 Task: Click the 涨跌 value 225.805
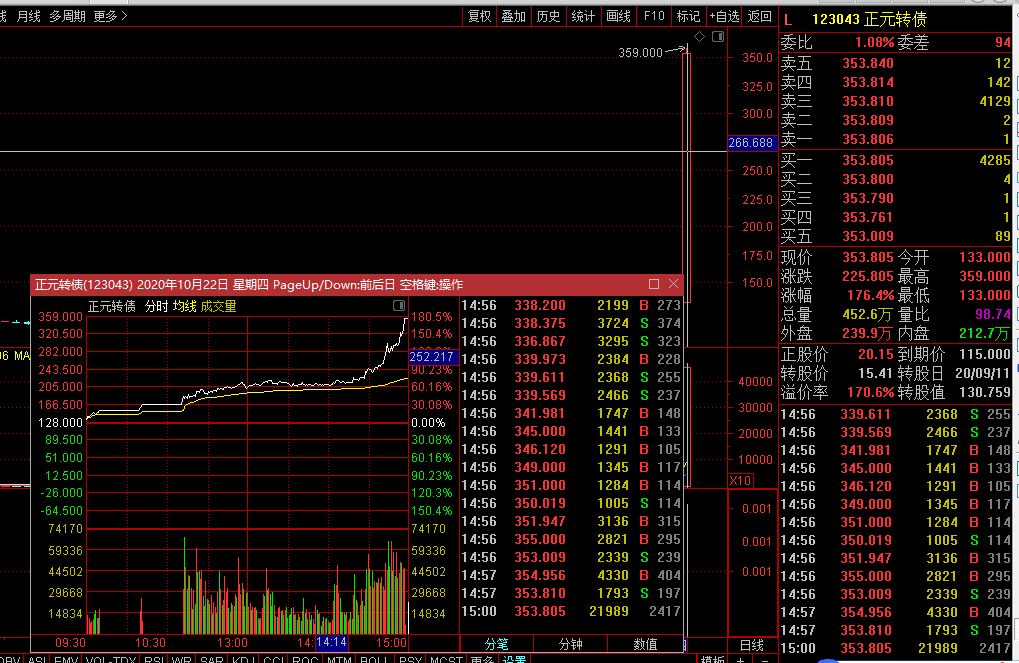tap(868, 276)
